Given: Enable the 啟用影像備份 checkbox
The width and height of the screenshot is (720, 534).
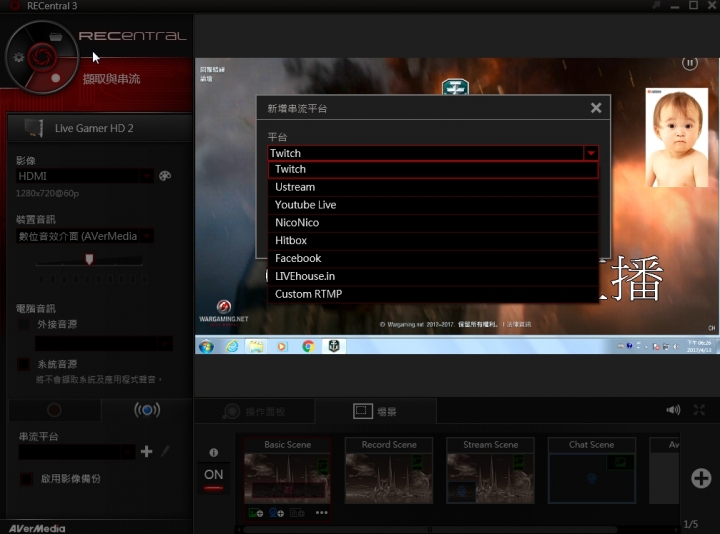Looking at the screenshot, I should (x=26, y=478).
